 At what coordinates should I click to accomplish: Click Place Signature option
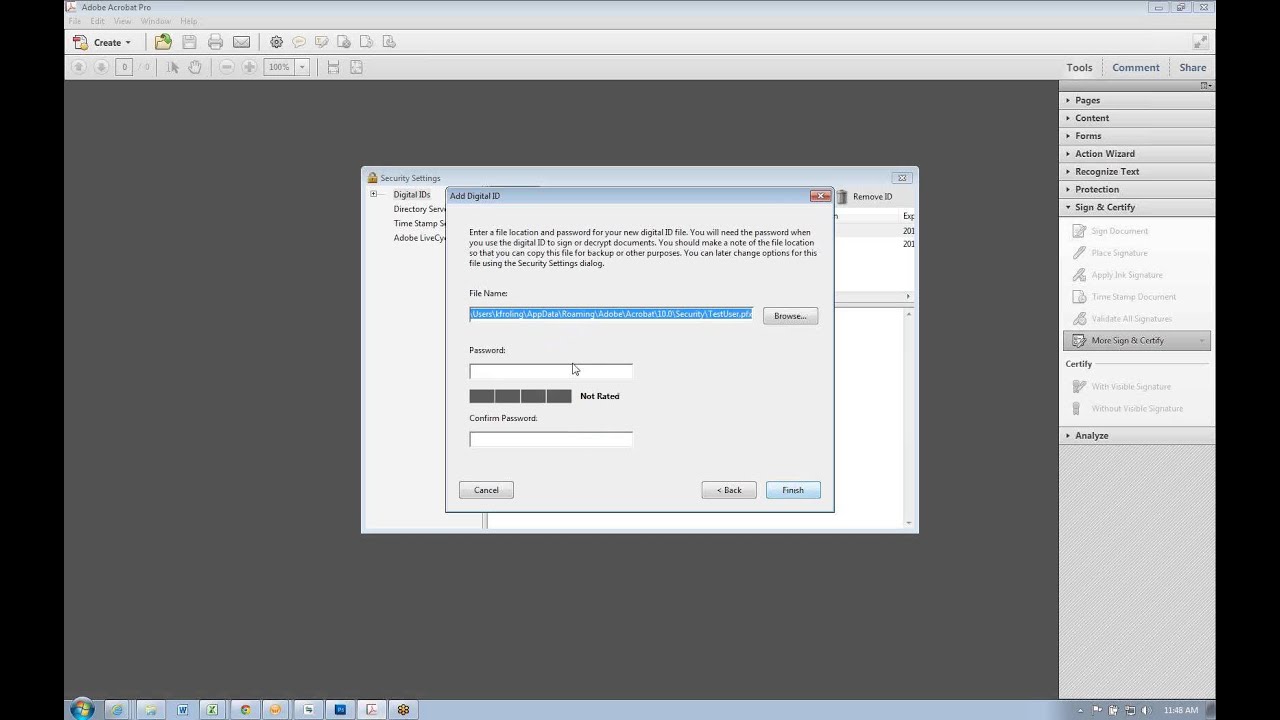coord(1119,253)
